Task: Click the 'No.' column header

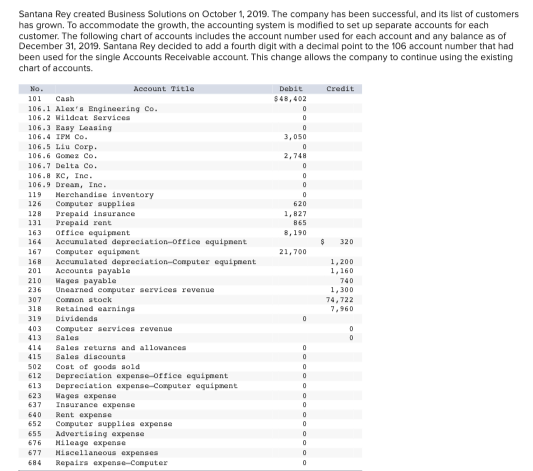Action: [x=37, y=89]
